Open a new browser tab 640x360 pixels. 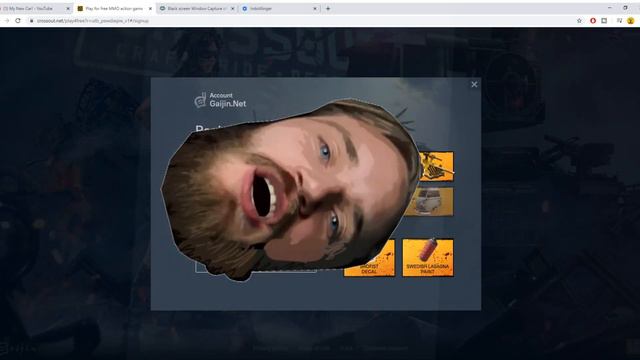[328, 9]
